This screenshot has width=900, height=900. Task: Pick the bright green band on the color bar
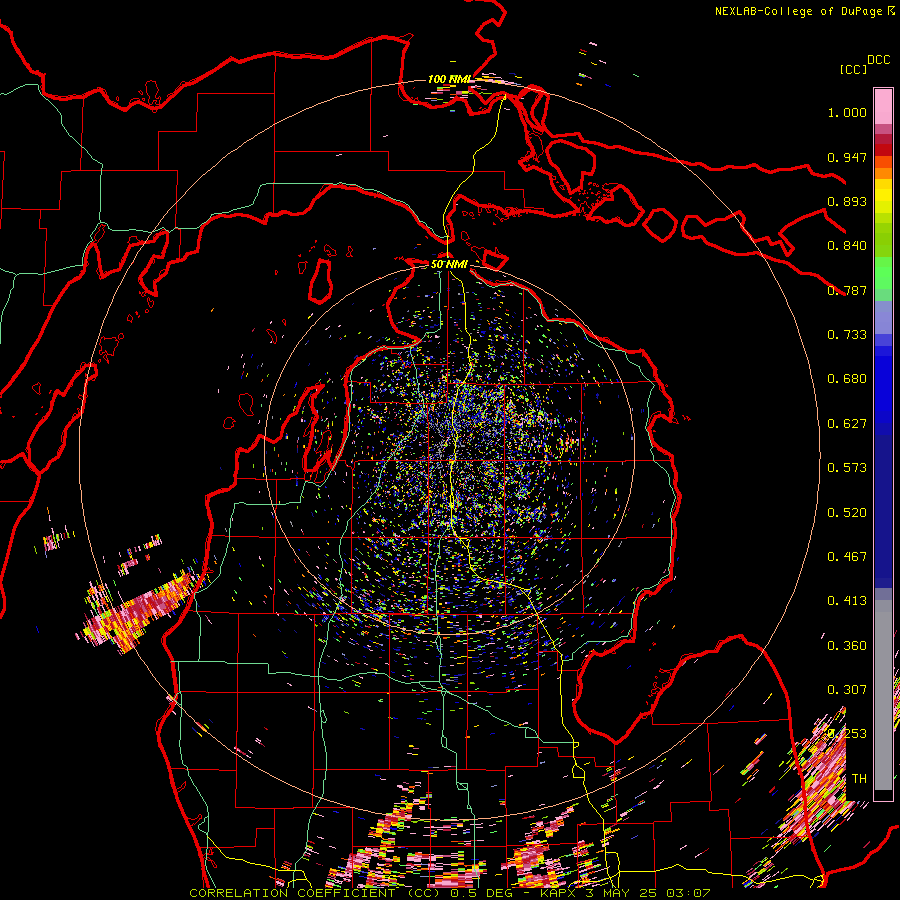[x=883, y=273]
